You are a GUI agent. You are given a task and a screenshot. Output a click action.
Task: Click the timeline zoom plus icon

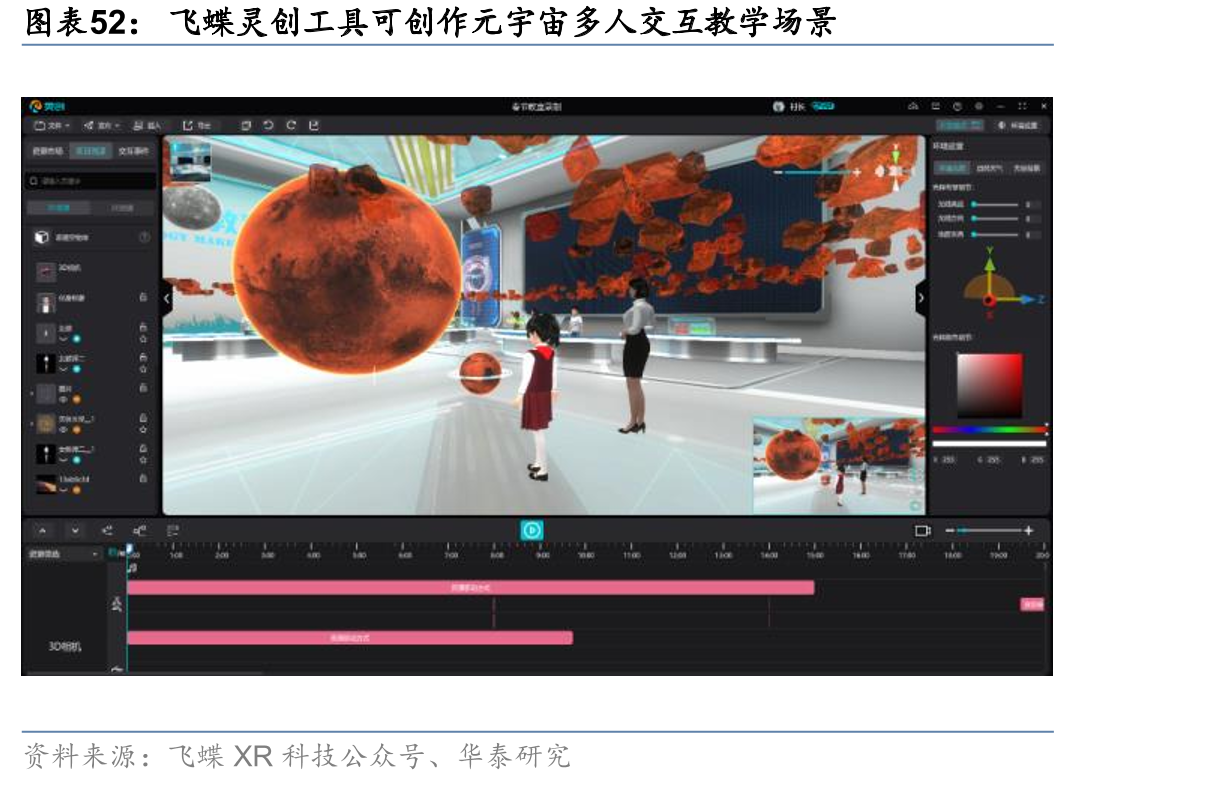click(x=1028, y=530)
